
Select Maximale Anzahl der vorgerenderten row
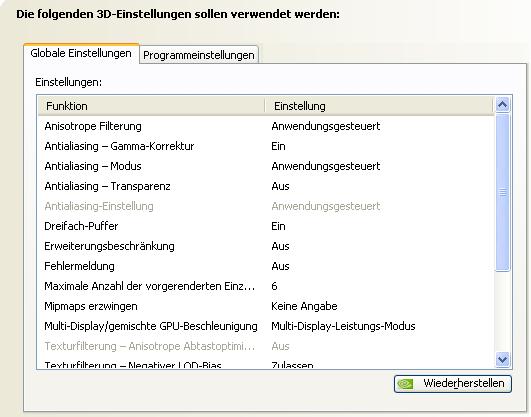(x=266, y=286)
